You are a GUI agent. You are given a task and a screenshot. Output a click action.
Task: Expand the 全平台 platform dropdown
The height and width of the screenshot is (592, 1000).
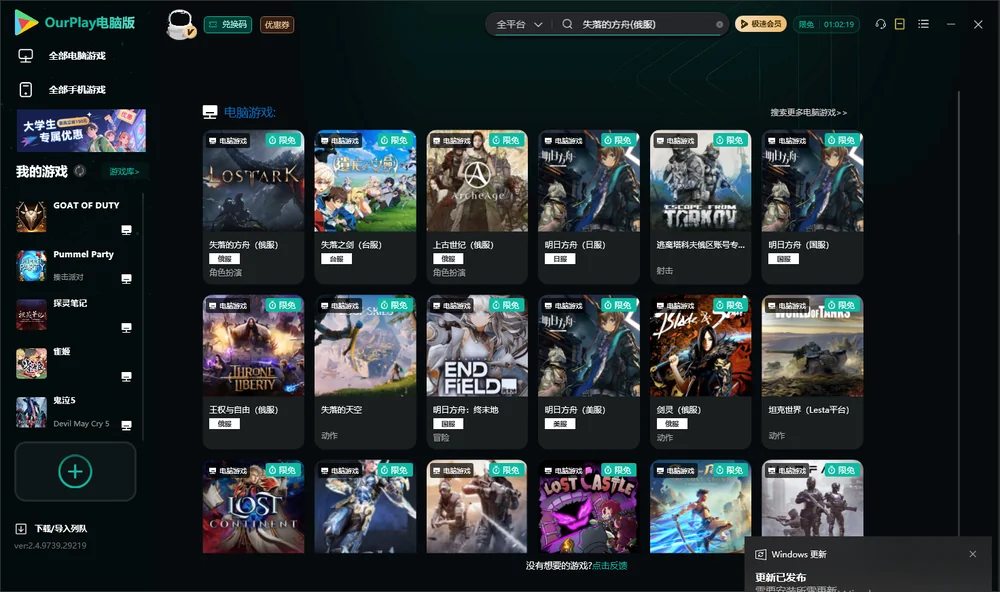pos(519,24)
